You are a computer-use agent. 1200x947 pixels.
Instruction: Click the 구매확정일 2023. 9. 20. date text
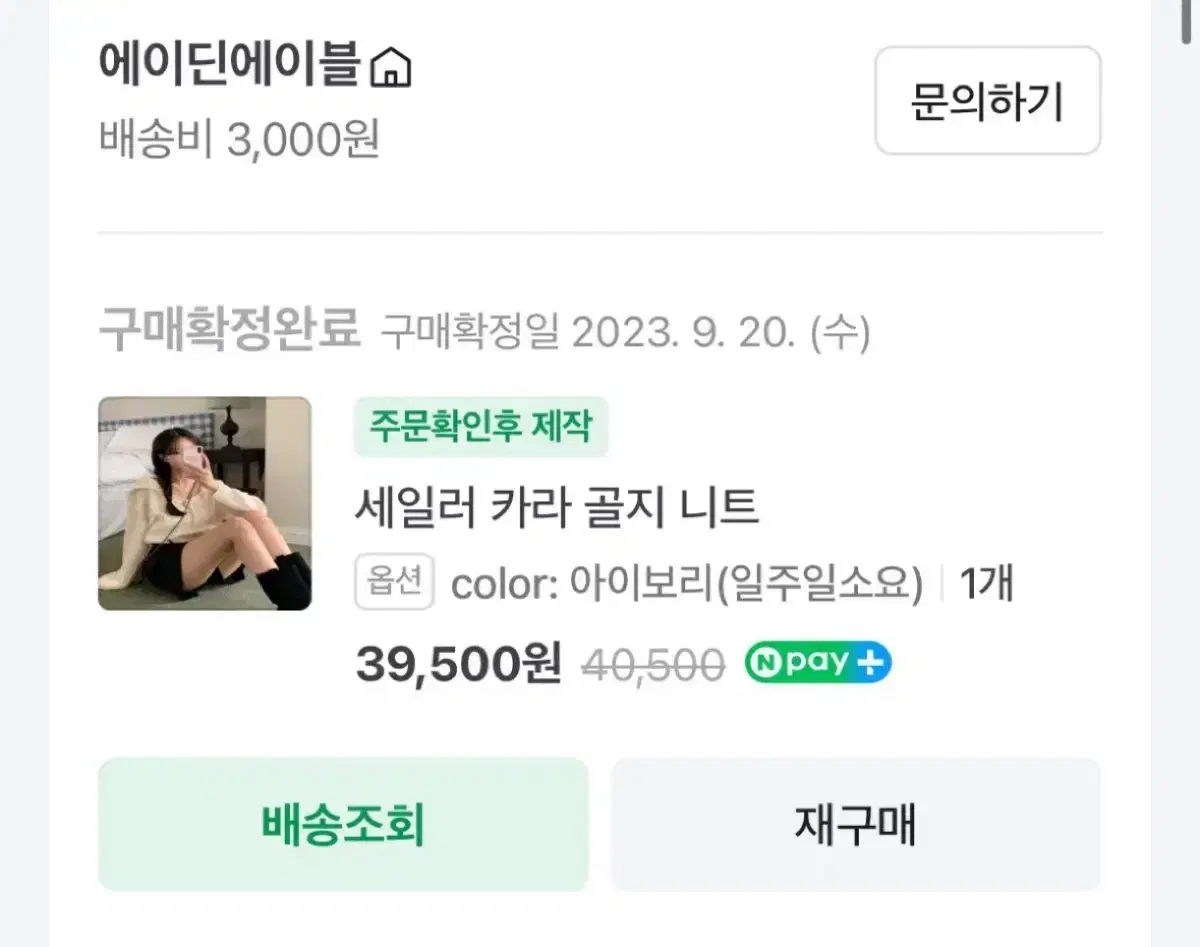point(625,333)
